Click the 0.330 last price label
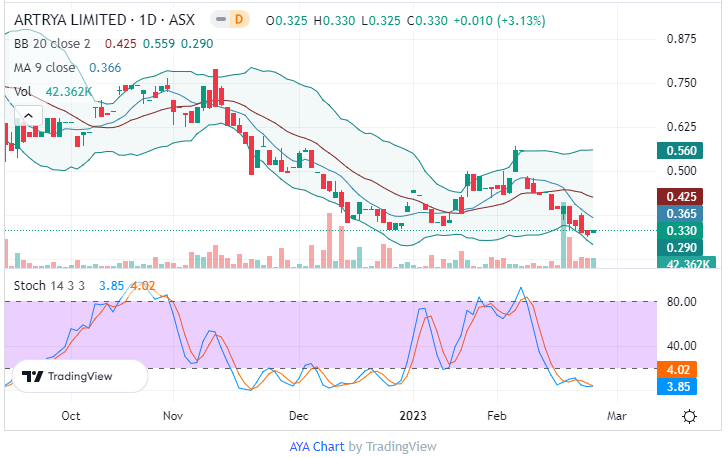The image size is (728, 457). 684,231
